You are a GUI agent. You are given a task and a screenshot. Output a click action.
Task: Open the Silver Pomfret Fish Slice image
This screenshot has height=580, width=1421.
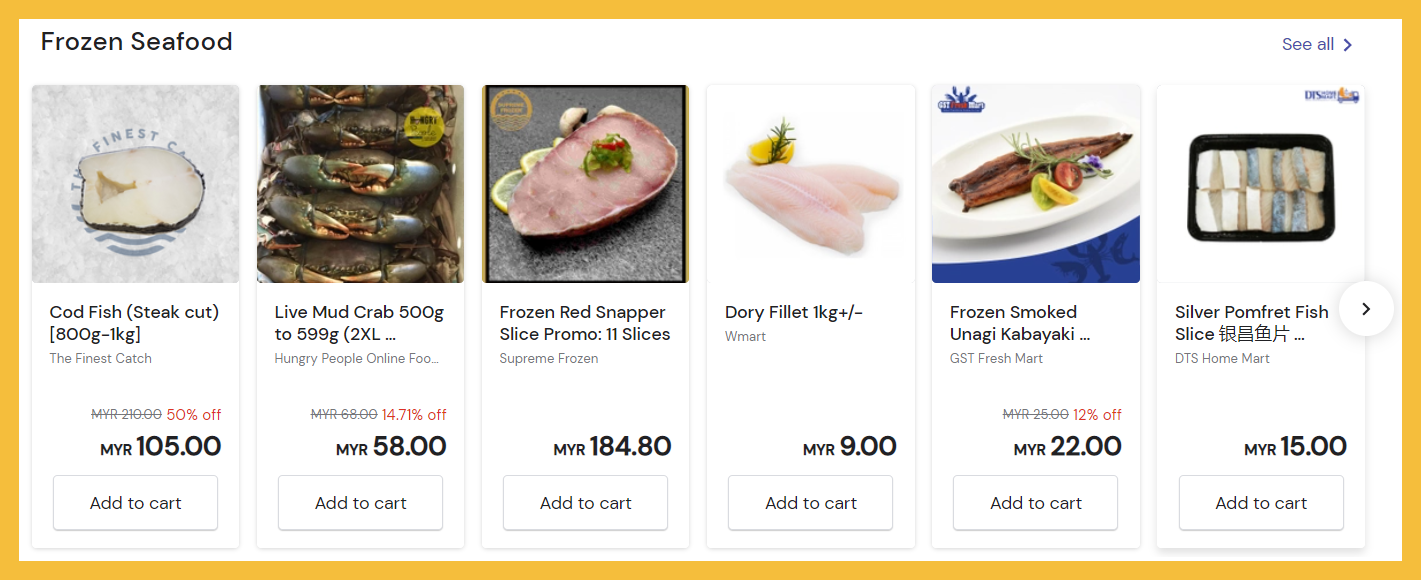tap(1261, 184)
